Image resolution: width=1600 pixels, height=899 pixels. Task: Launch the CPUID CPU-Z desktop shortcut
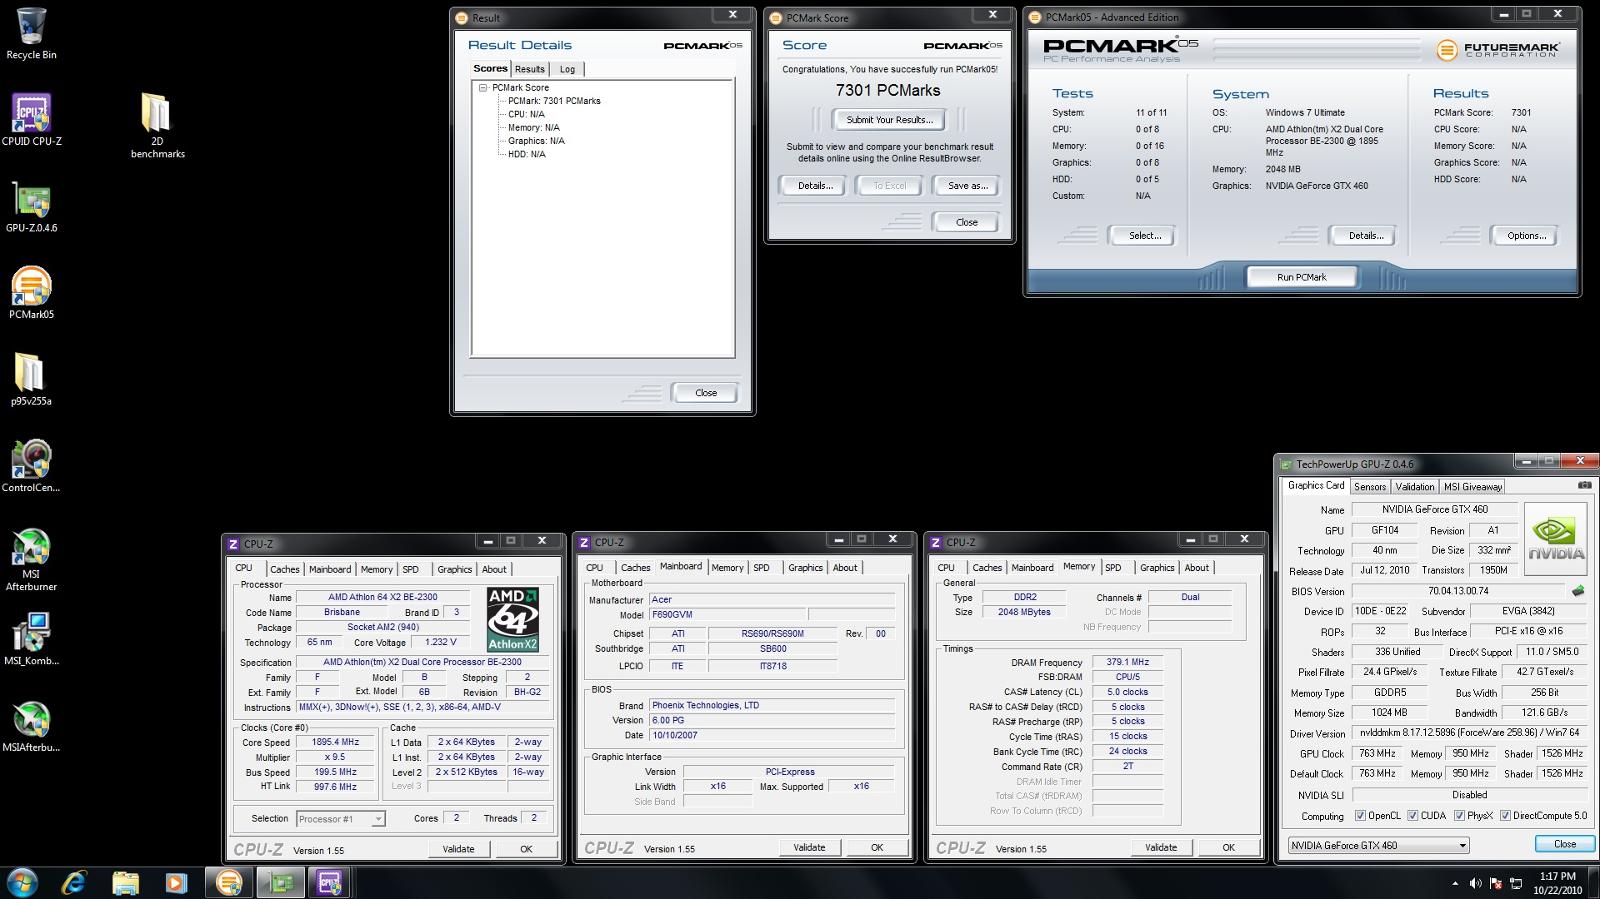pos(31,120)
